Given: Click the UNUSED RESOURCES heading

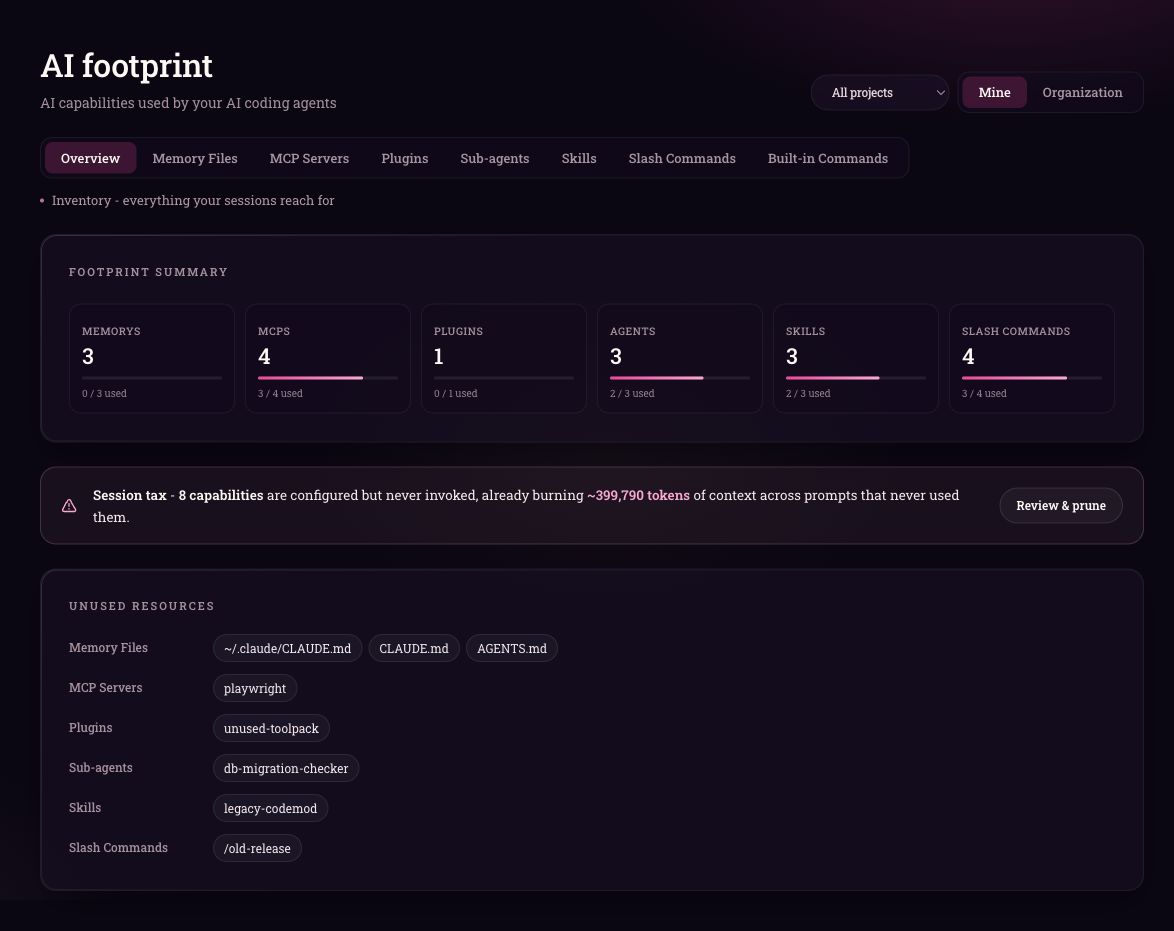Looking at the screenshot, I should click(x=142, y=606).
